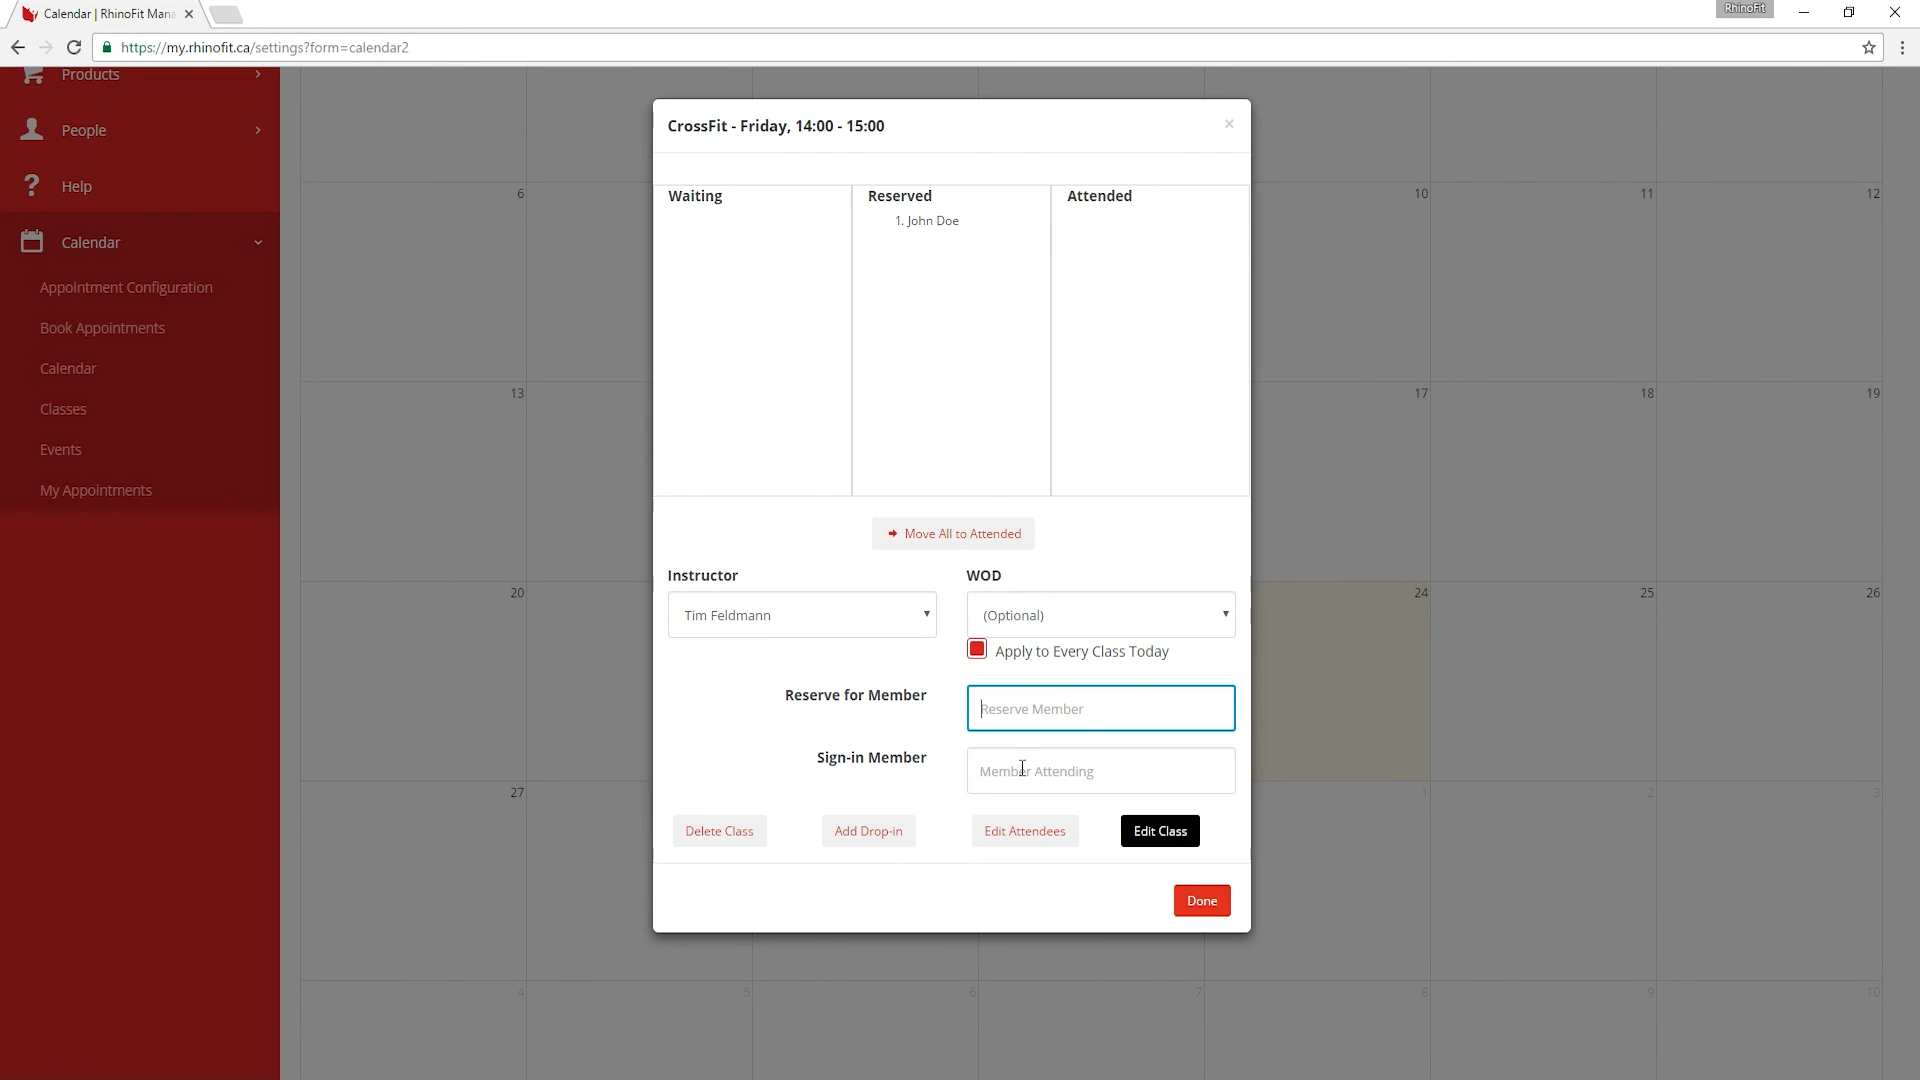Click the Calendar sidebar icon
The width and height of the screenshot is (1920, 1080).
pos(32,242)
